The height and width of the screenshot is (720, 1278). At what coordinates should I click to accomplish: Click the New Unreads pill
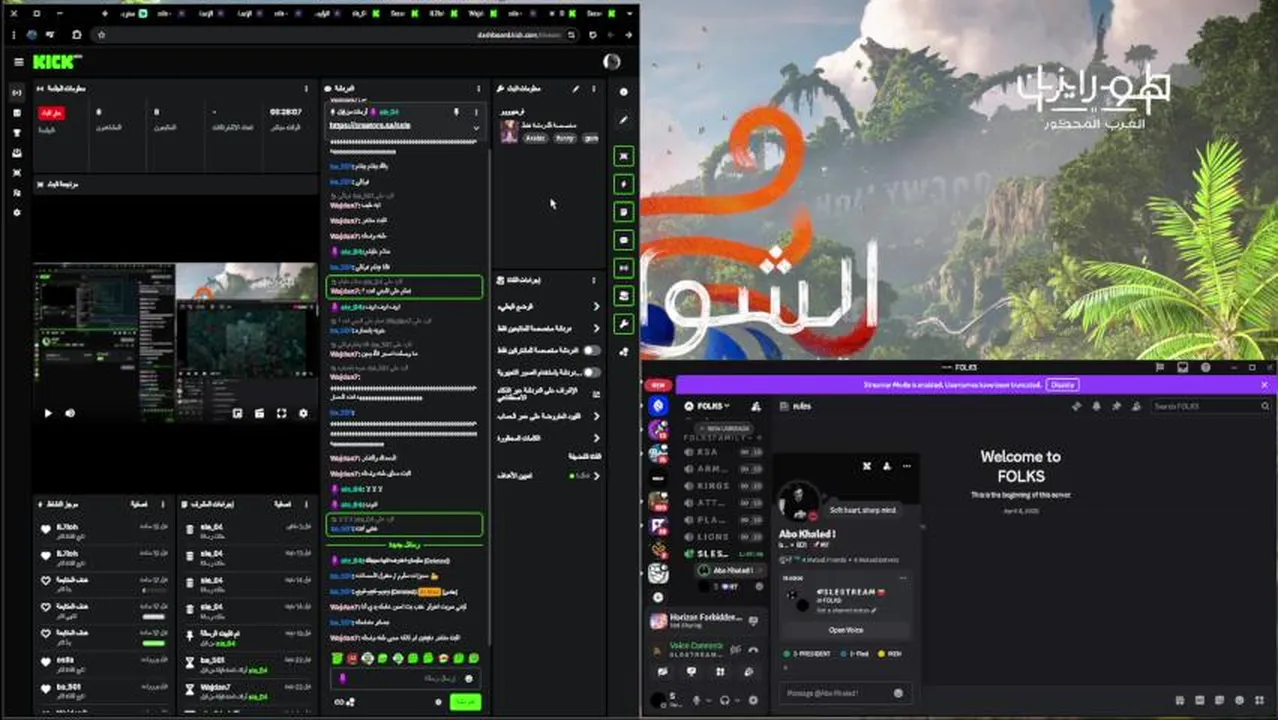722,428
